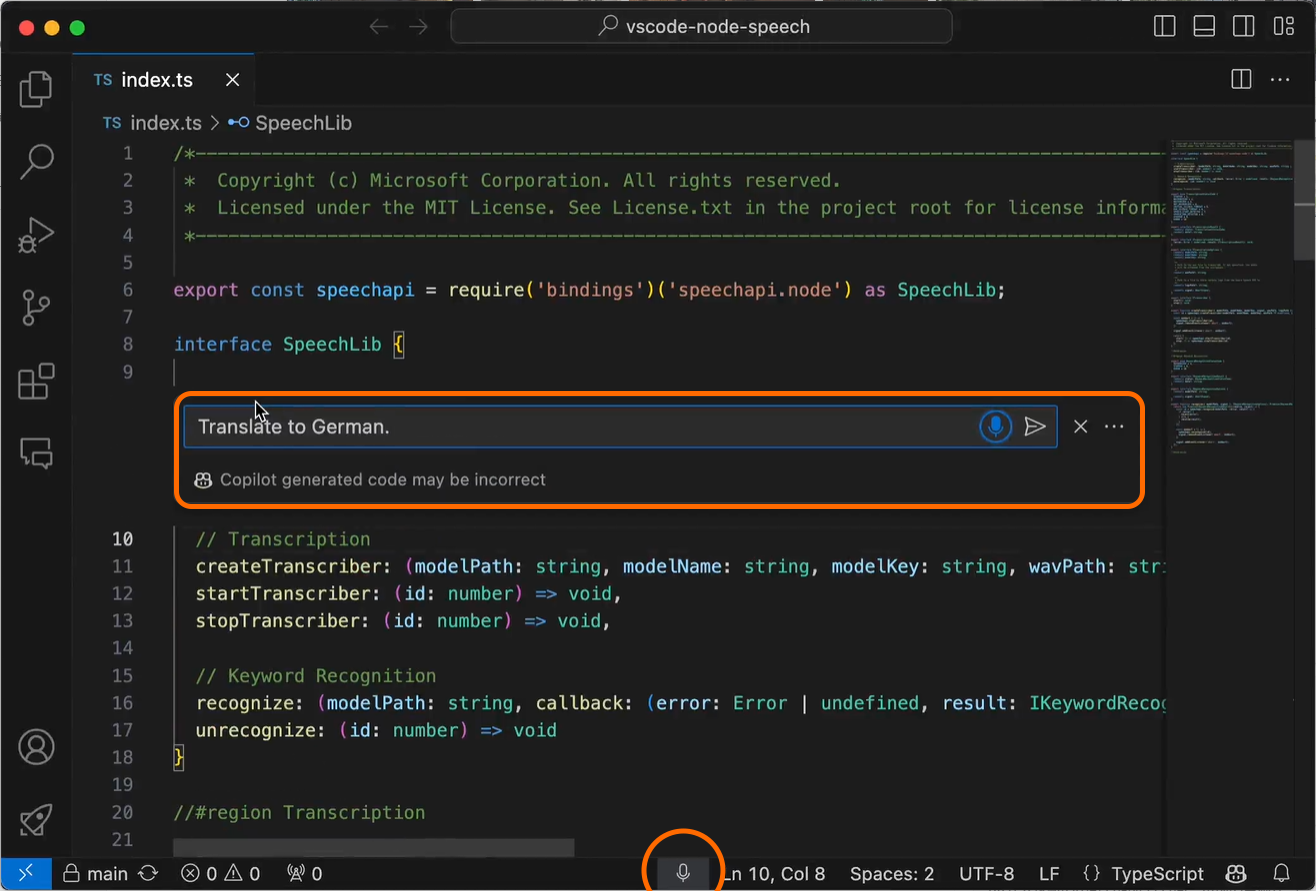Select the index.ts tab
Image resolution: width=1316 pixels, height=891 pixels.
[x=155, y=79]
